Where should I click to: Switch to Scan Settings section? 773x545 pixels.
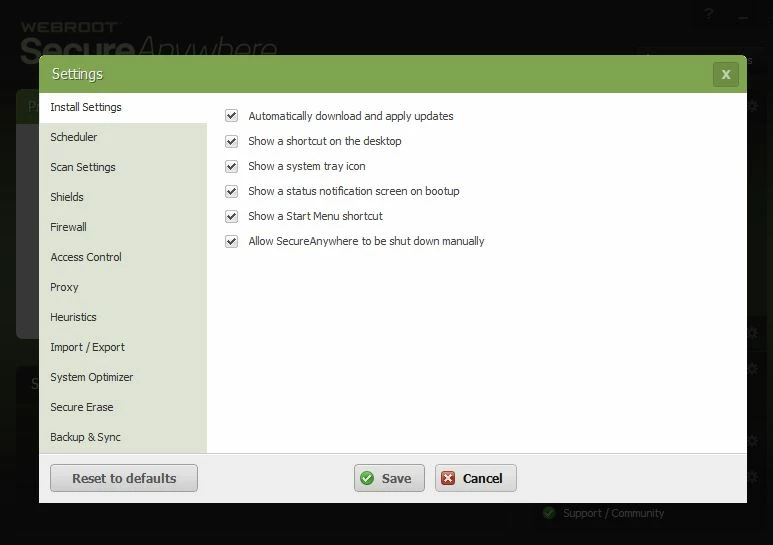tap(123, 168)
